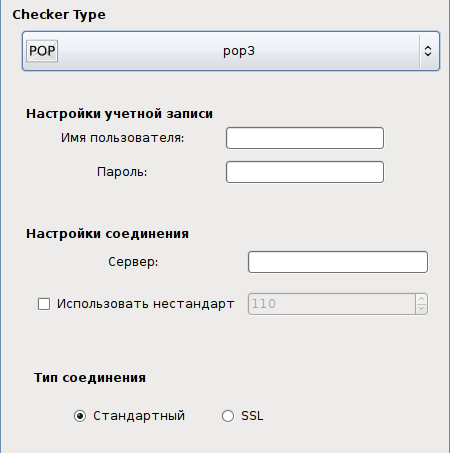The image size is (450, 453).
Task: Select the SSL radio button
Action: (228, 416)
